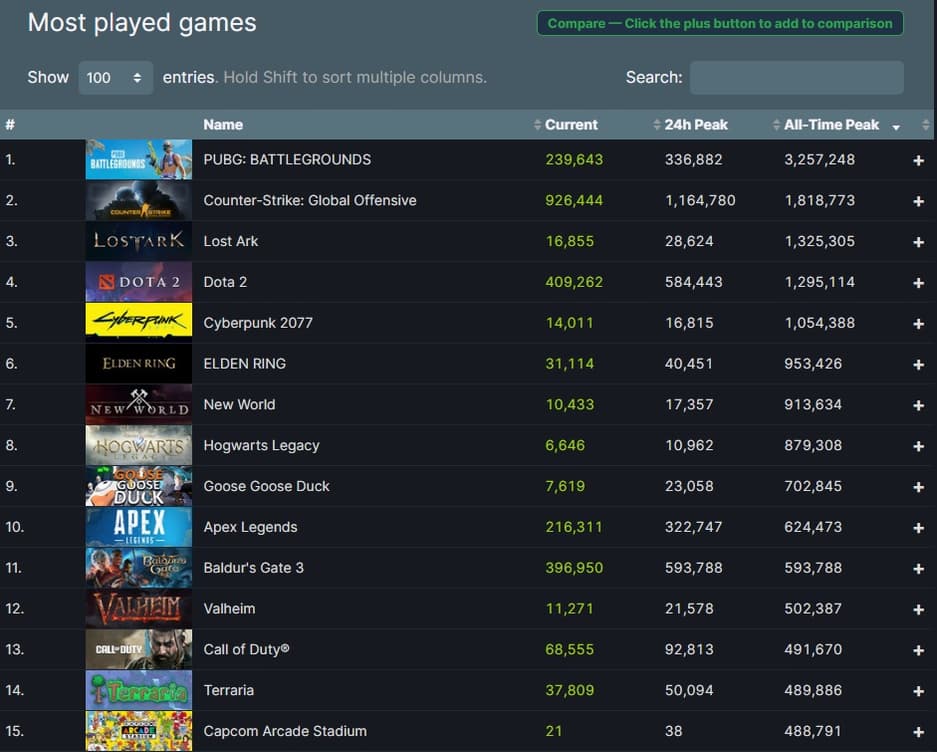Sort table by 24h Peak column
The height and width of the screenshot is (752, 937).
click(x=696, y=124)
